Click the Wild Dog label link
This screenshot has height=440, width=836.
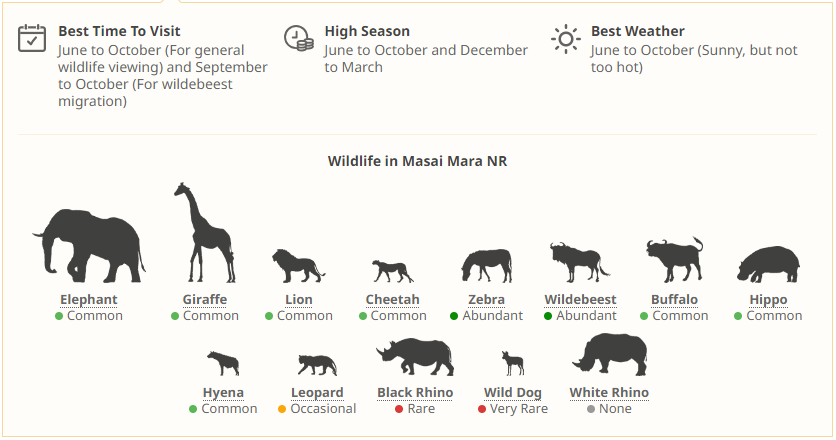[x=515, y=393]
